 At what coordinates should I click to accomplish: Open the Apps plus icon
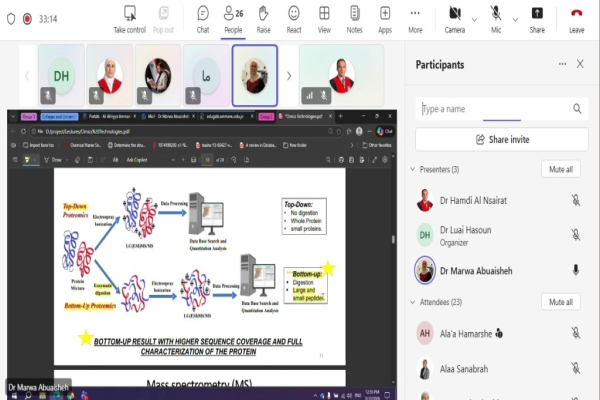click(384, 17)
